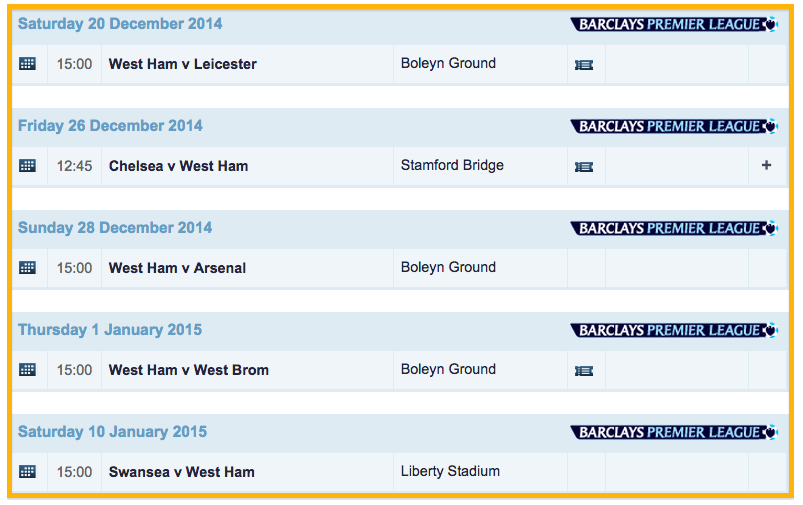Click ticket icon for West Ham v West Brom
Screen dimensions: 803x505
(584, 371)
